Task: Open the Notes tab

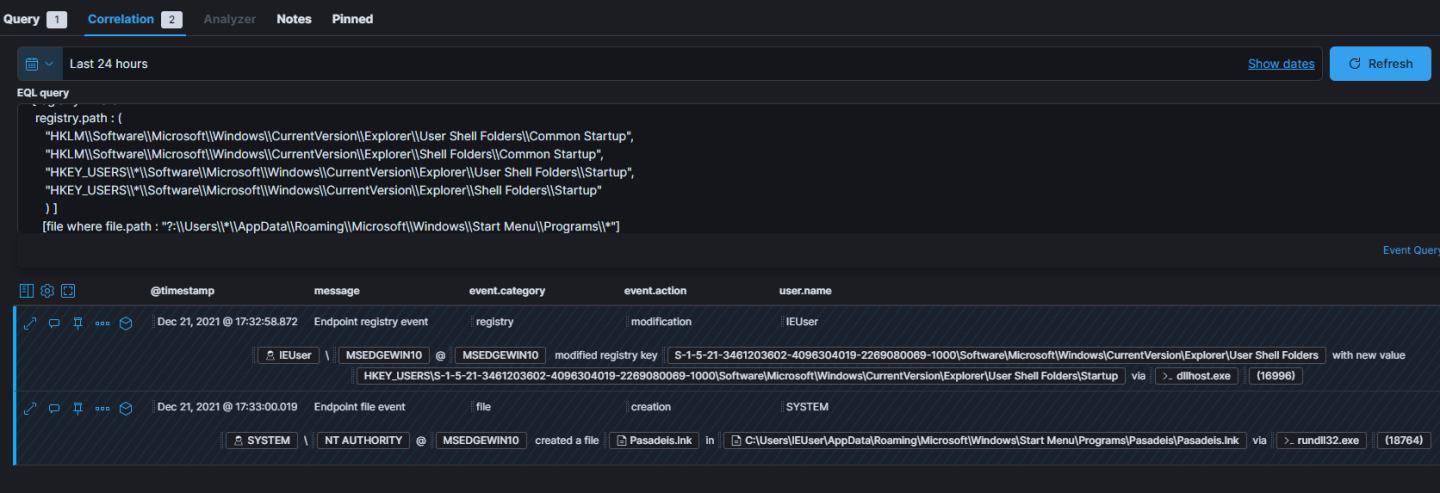Action: click(293, 19)
